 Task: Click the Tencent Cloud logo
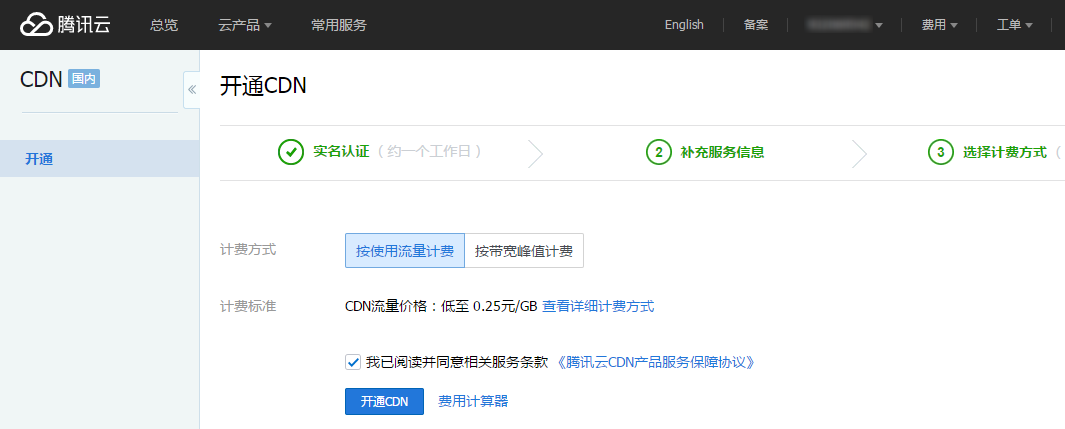(x=65, y=25)
